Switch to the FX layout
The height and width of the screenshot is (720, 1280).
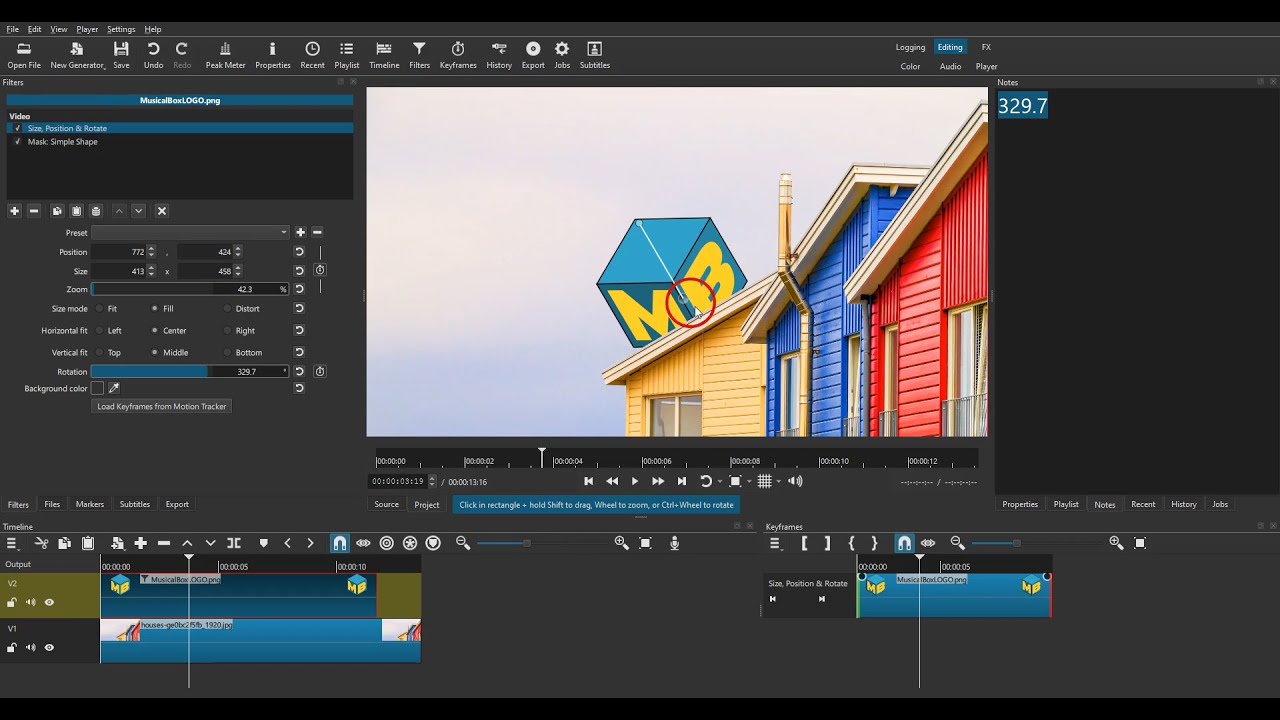986,47
